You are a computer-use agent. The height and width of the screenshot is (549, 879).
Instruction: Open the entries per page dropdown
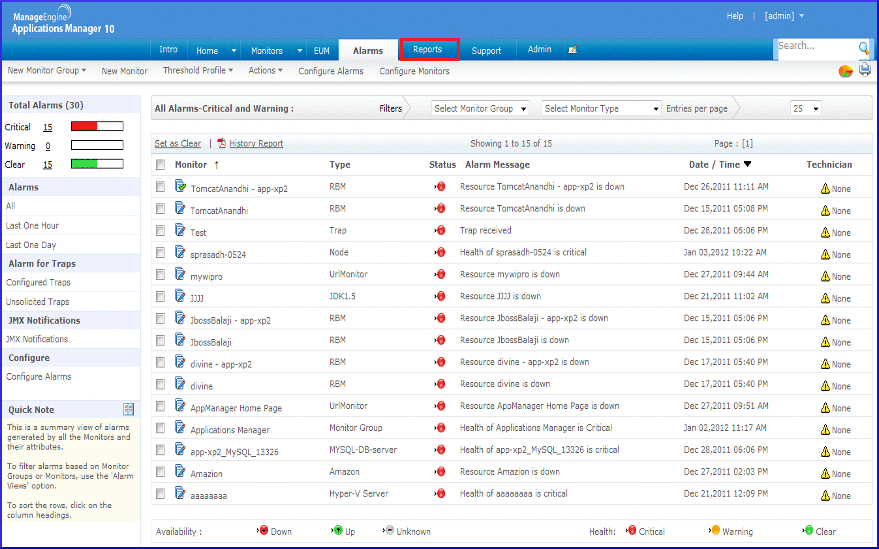[806, 108]
